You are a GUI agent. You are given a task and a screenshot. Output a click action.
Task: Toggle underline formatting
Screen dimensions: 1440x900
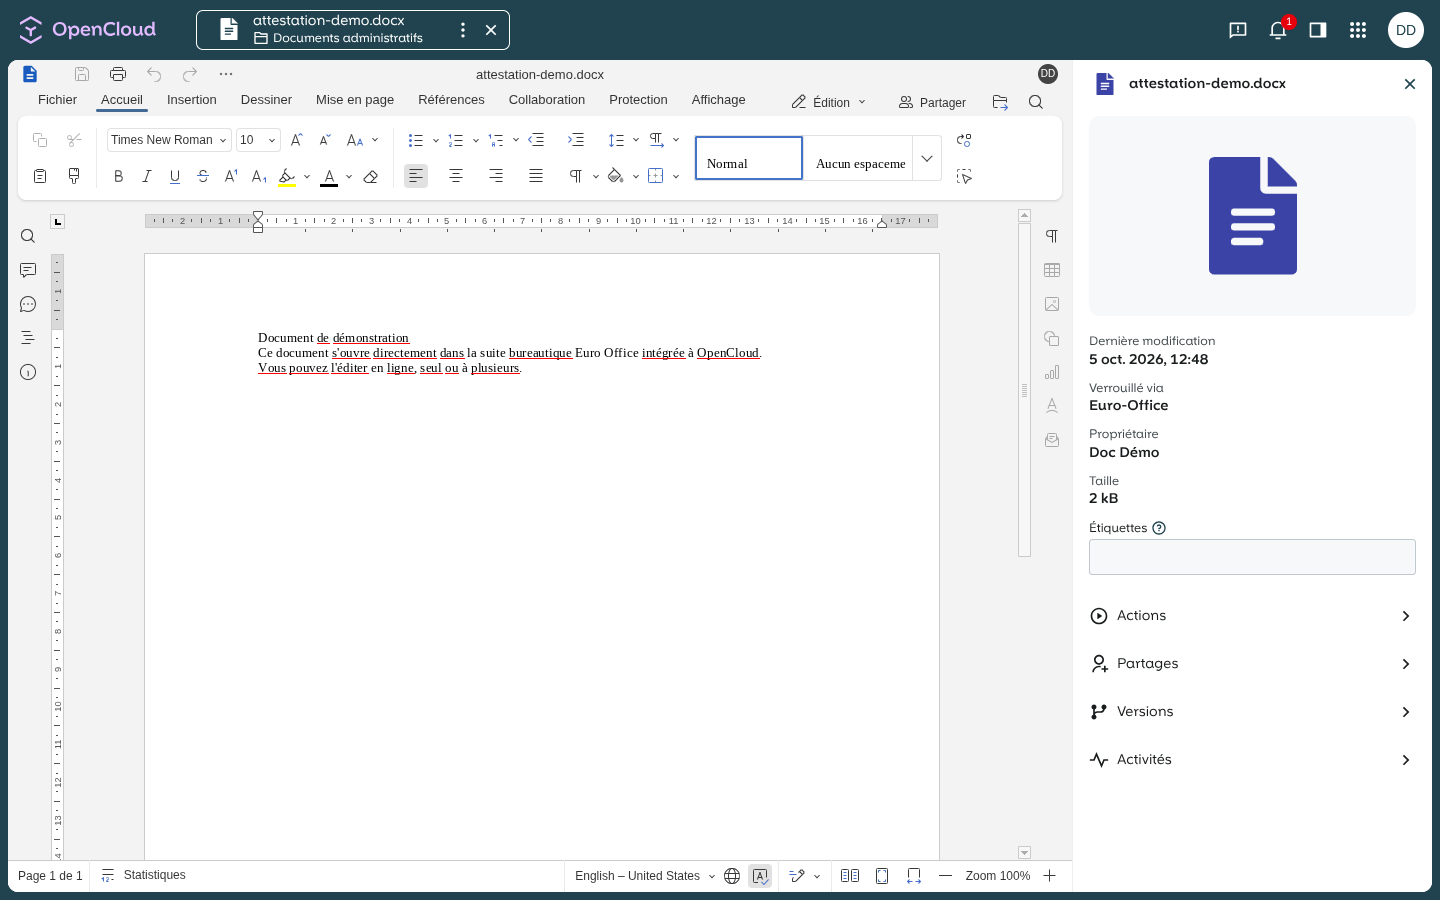175,176
